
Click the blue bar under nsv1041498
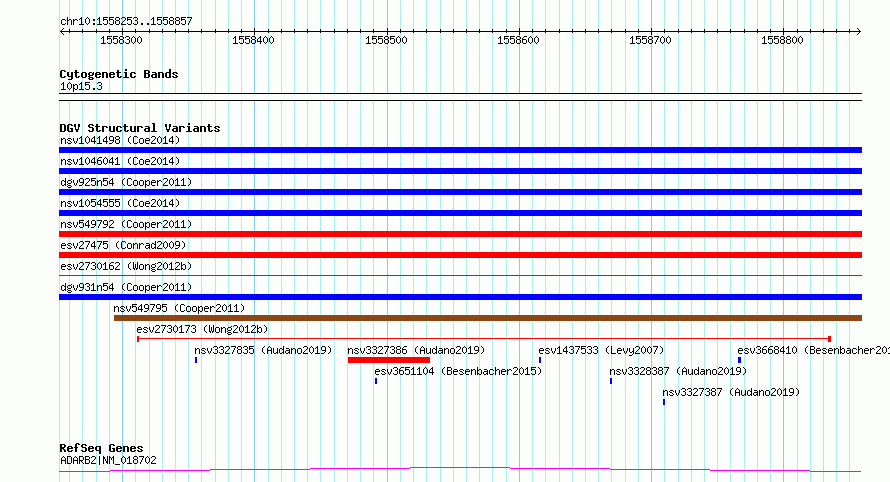pyautogui.click(x=460, y=150)
